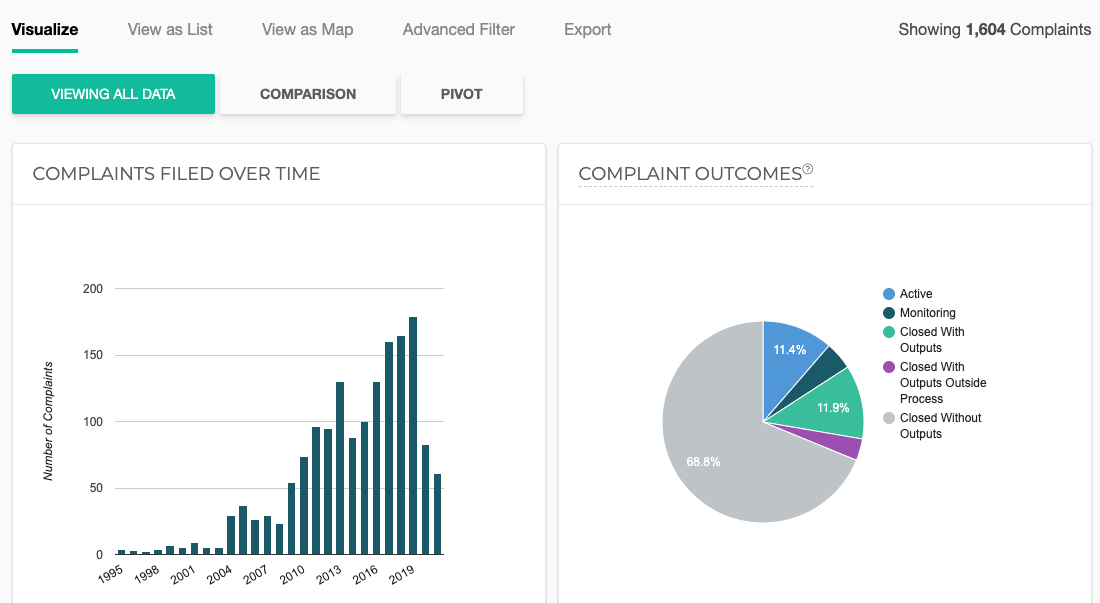
Task: Click the Showing 1,604 Complaints text
Action: click(x=994, y=29)
